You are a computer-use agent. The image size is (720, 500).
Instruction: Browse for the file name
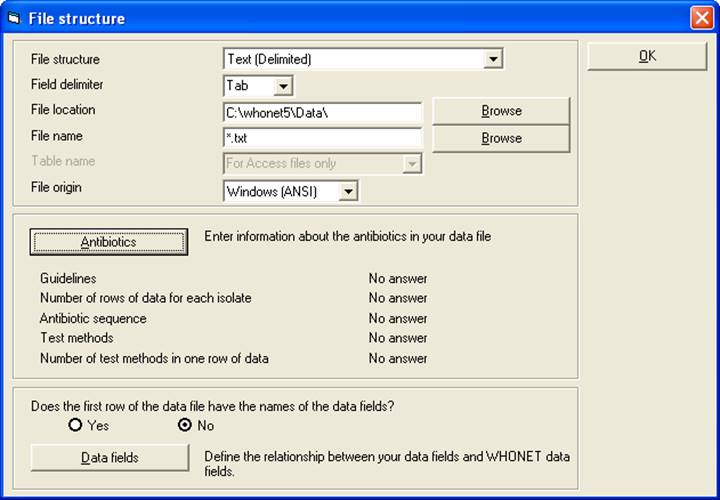coord(501,139)
